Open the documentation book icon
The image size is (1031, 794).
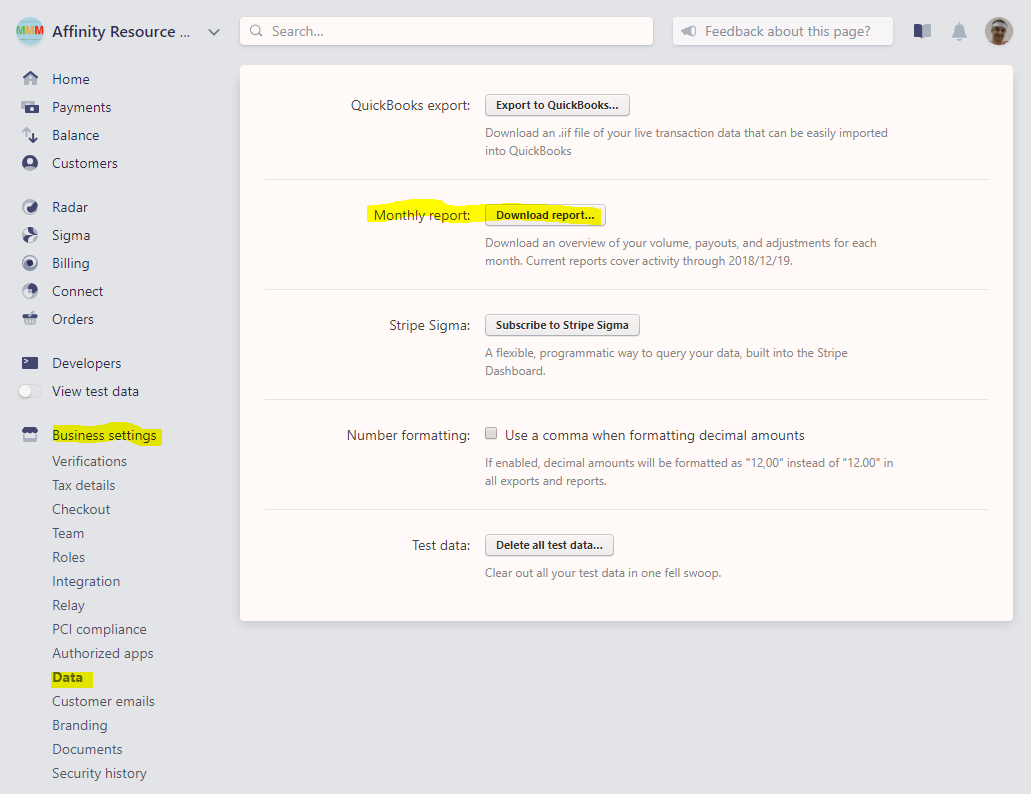923,31
